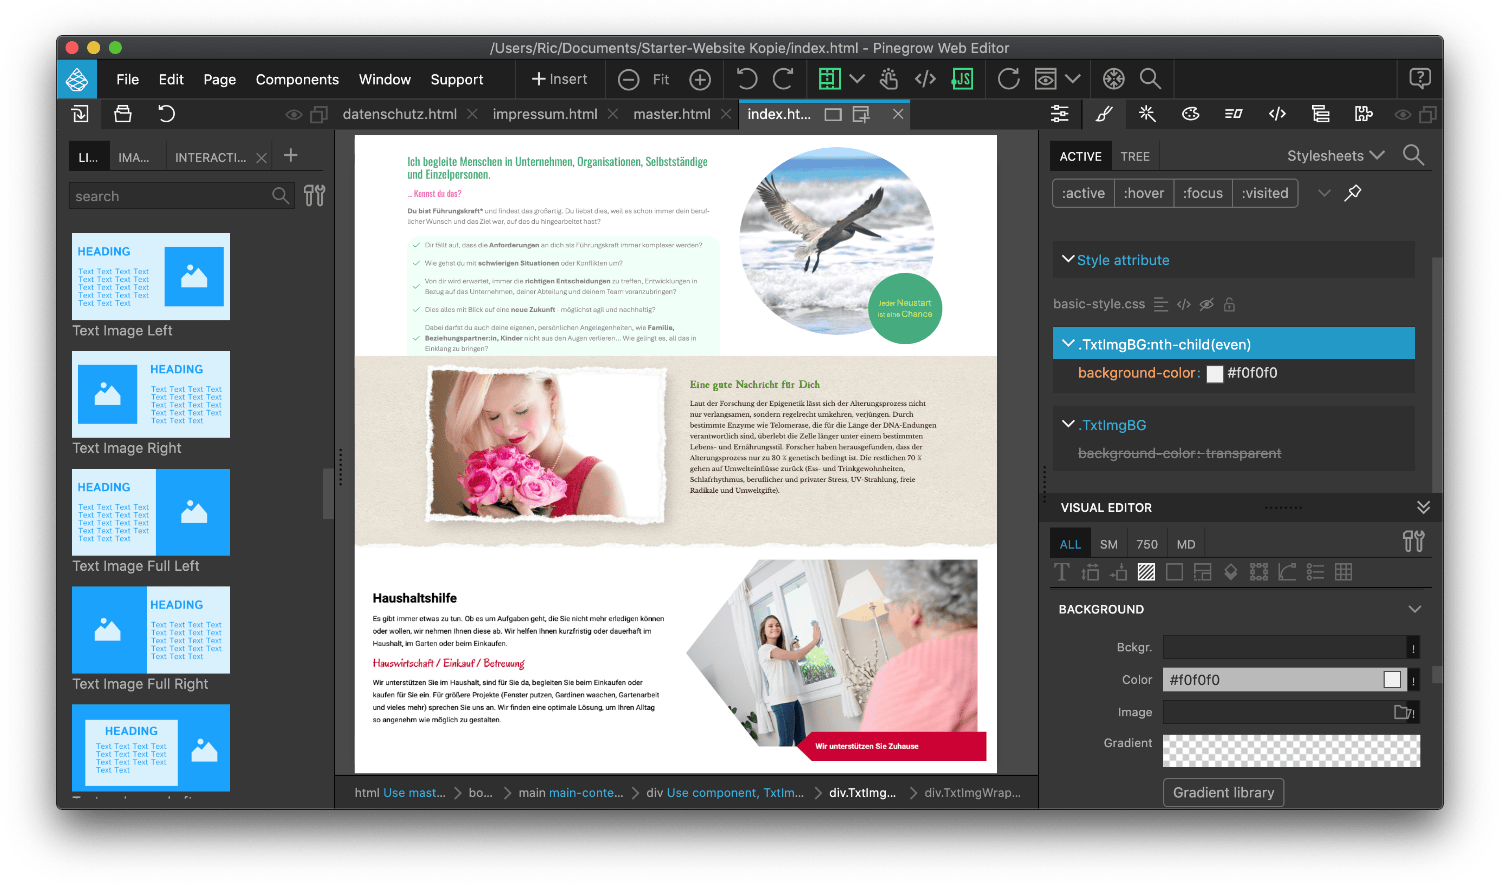Open the Project panel icon

tap(80, 114)
